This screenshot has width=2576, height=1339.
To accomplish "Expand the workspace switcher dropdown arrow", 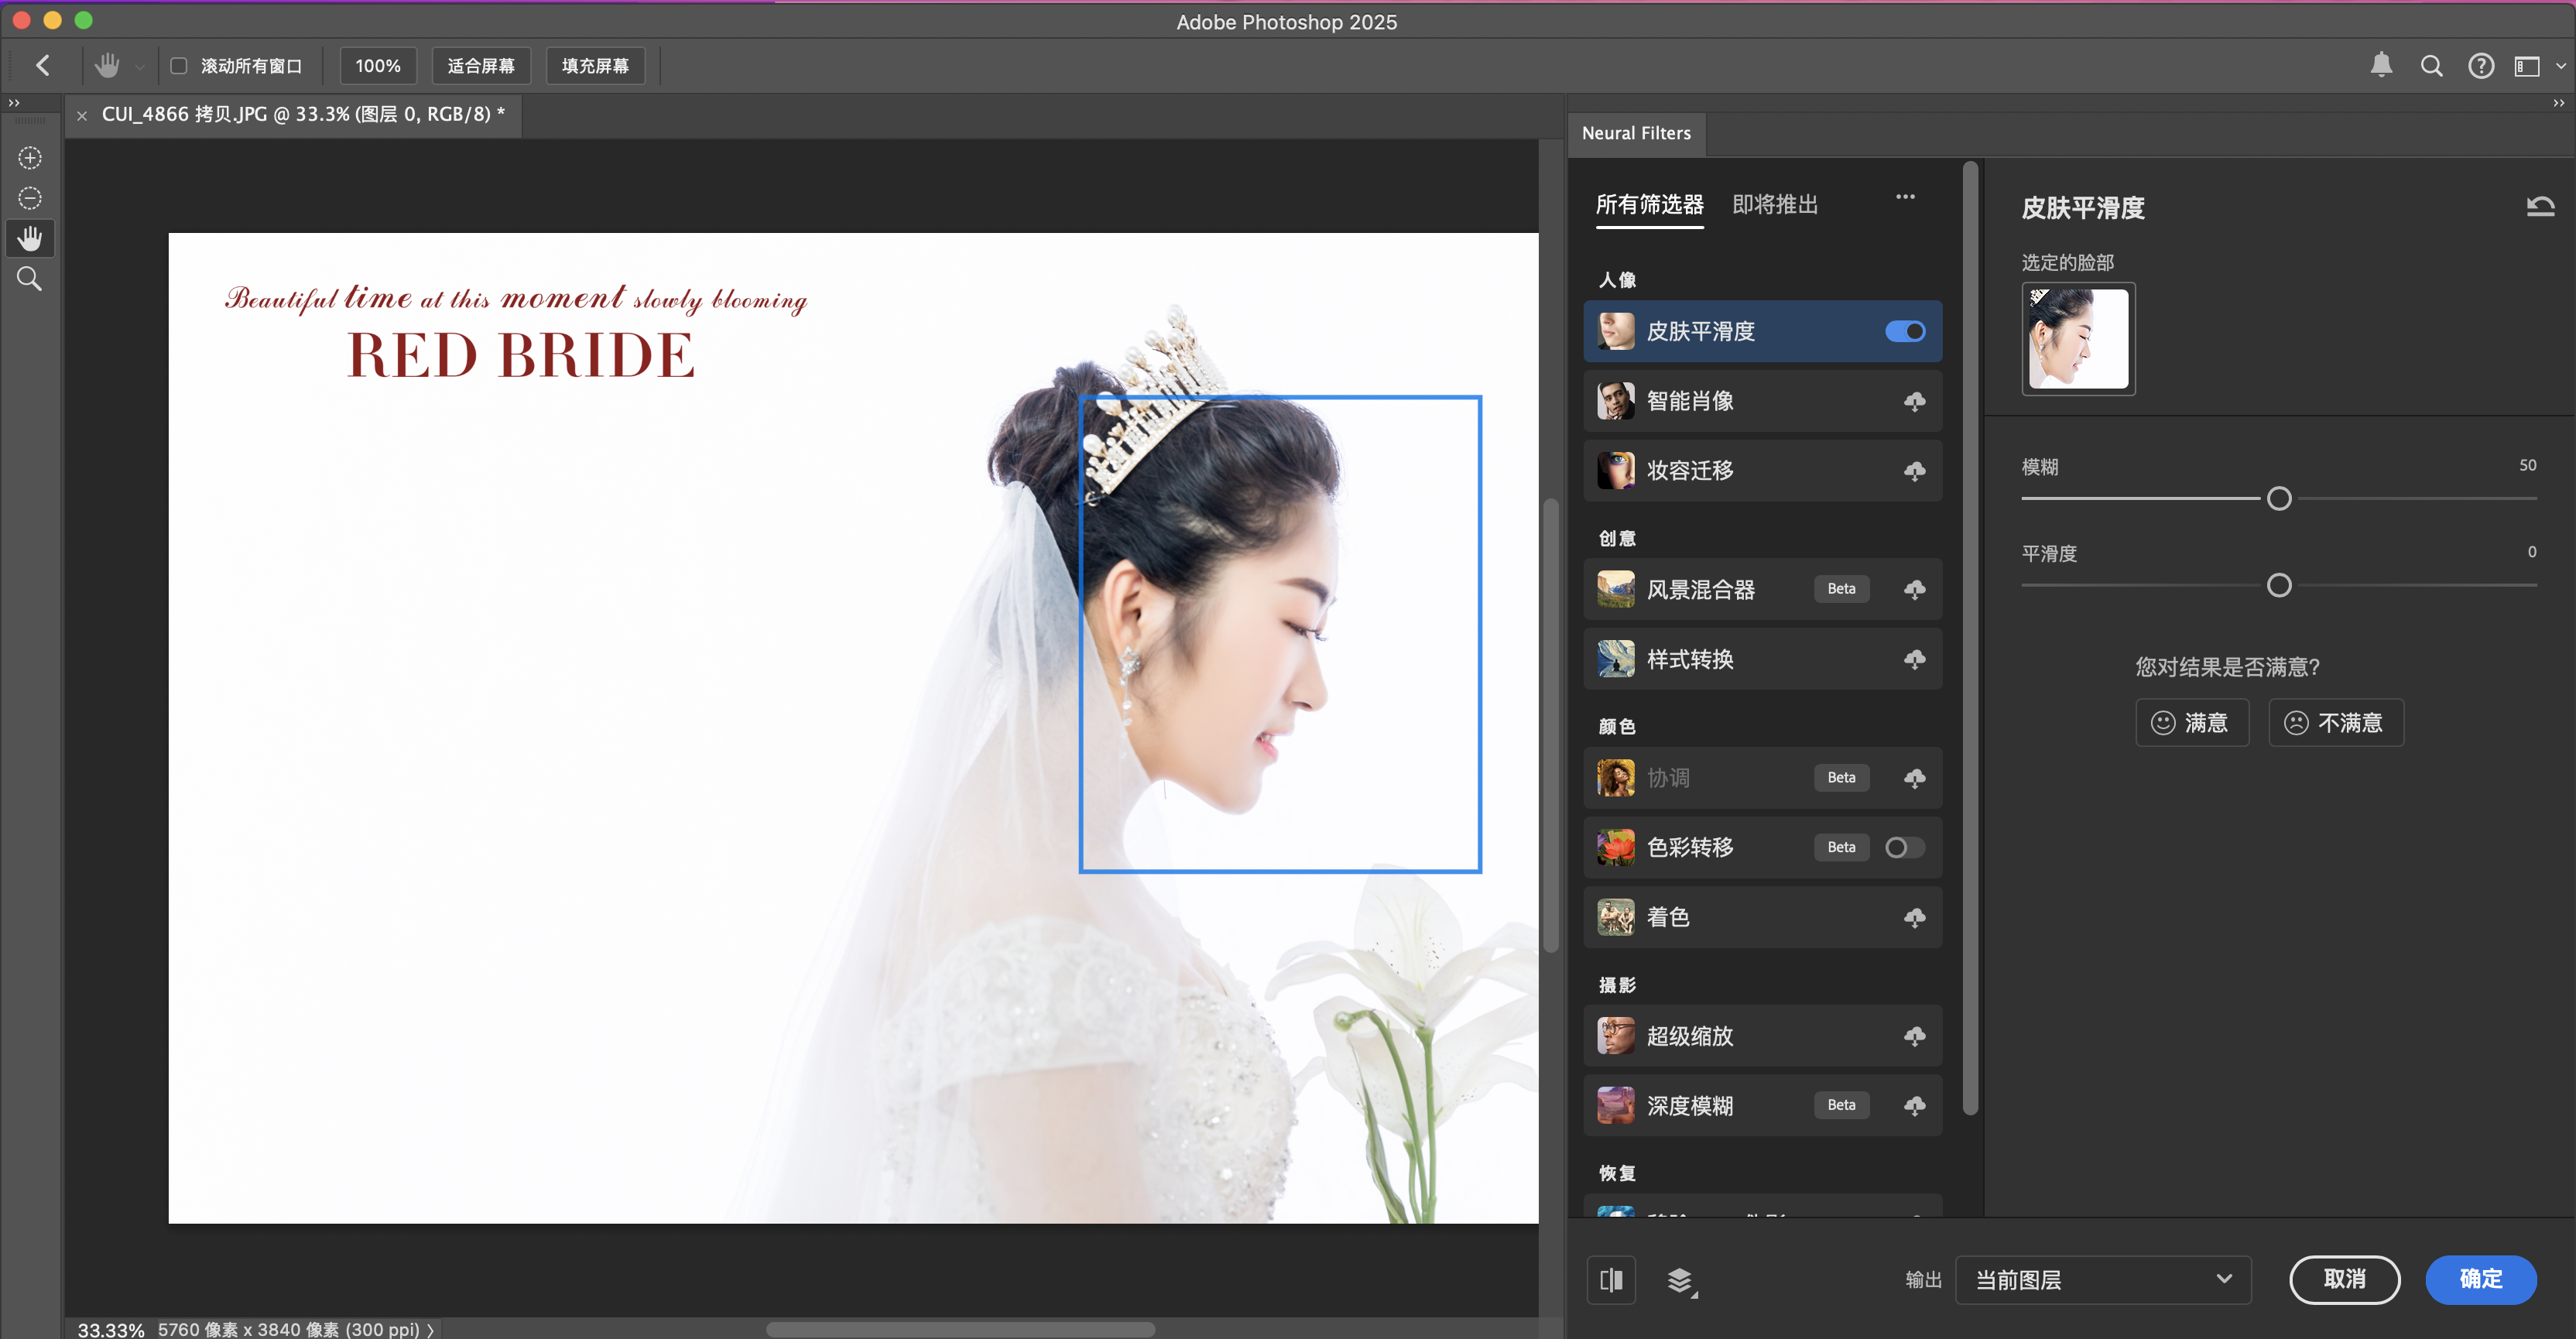I will coord(2560,66).
